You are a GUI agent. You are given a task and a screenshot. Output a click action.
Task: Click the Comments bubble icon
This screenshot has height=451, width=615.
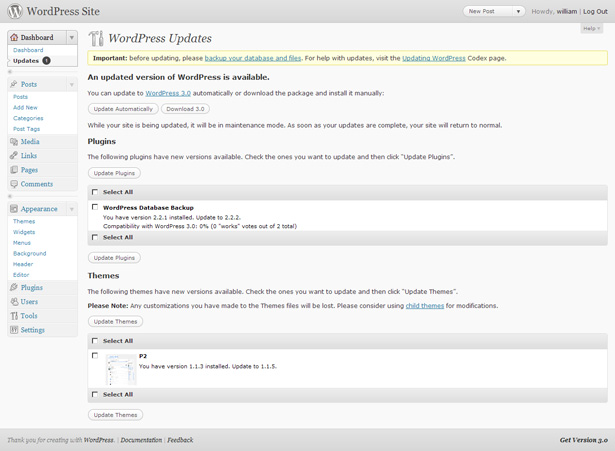(14, 184)
